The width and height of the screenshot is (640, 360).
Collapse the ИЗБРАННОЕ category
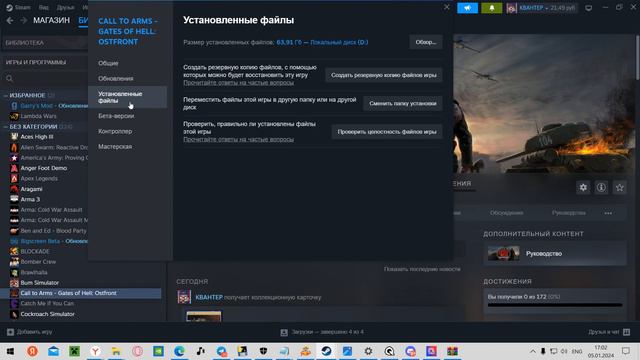pos(5,96)
